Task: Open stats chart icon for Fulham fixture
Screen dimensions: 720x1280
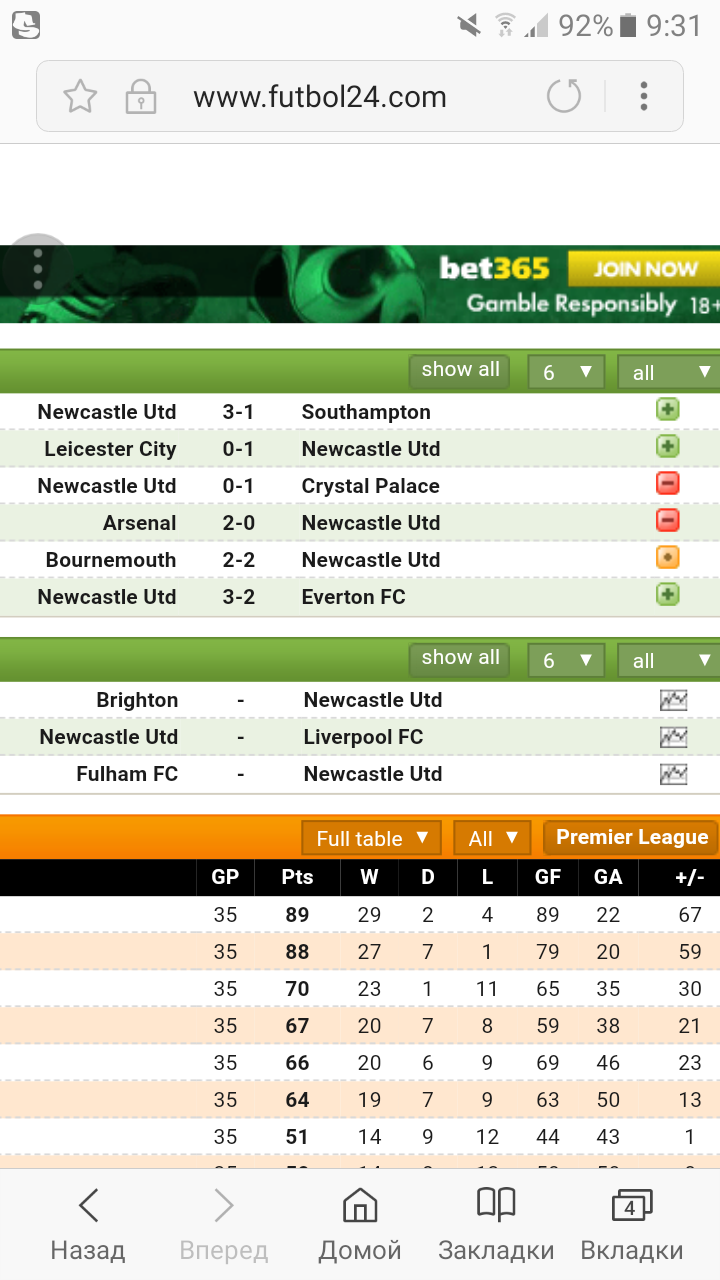Action: (673, 774)
